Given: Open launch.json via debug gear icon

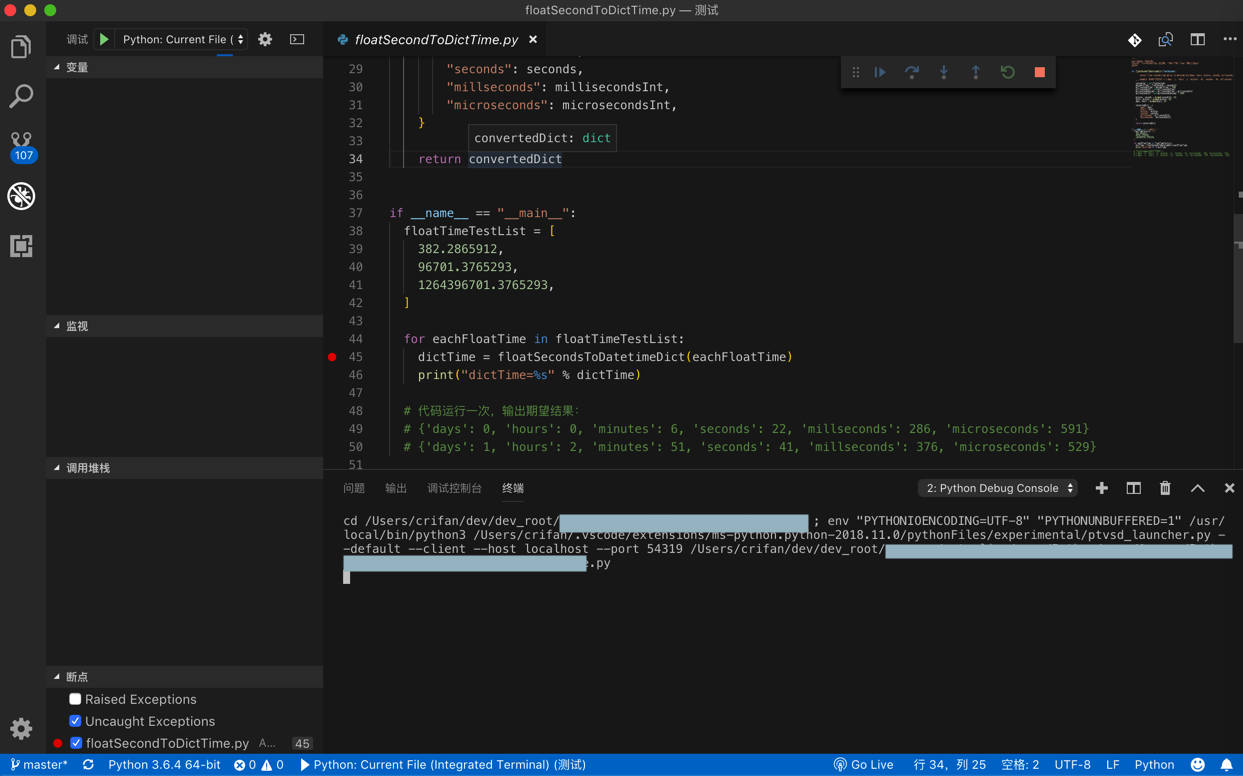Looking at the screenshot, I should (x=265, y=40).
